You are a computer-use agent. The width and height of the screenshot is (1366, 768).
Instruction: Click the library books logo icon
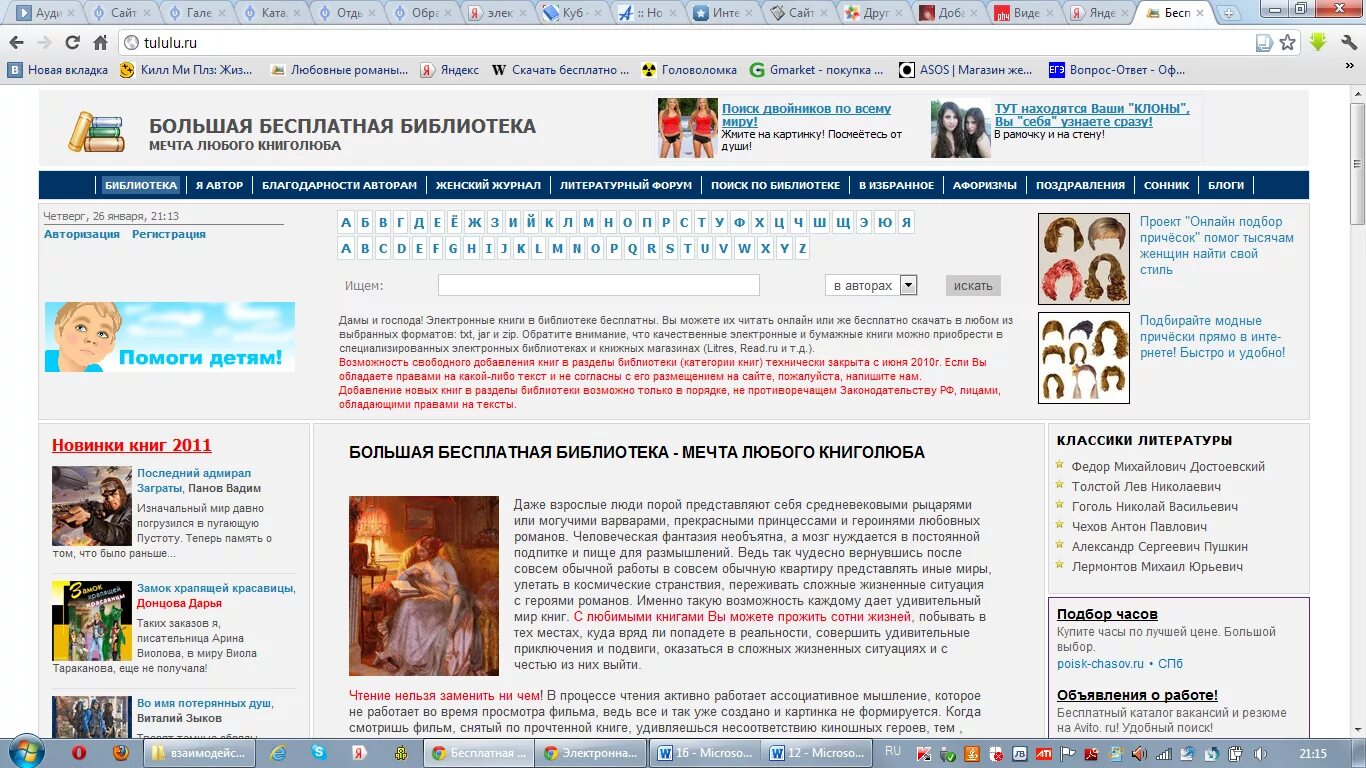point(96,131)
